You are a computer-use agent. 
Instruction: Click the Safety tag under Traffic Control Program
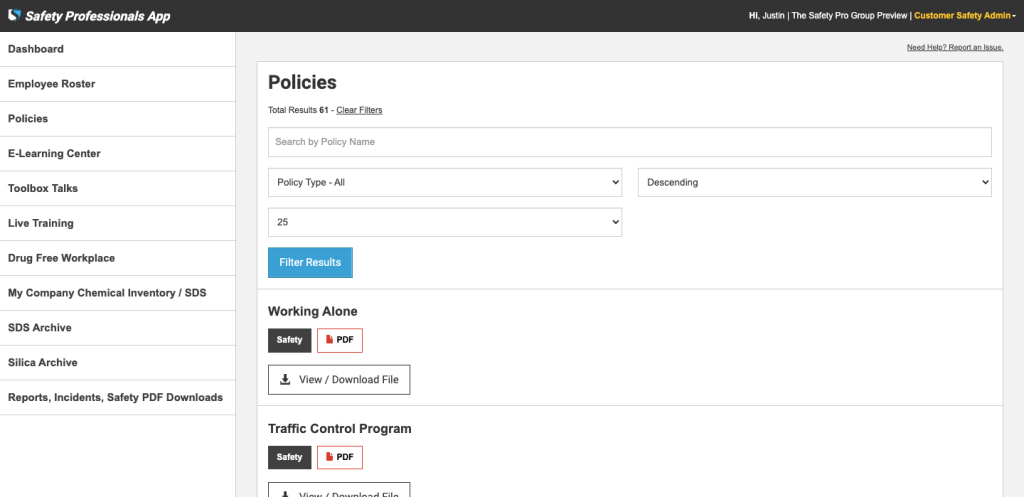tap(289, 457)
